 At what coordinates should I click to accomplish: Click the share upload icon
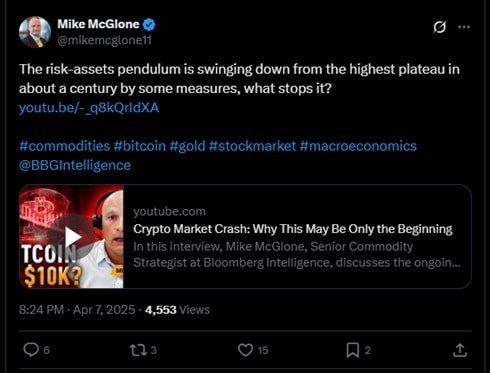tap(460, 350)
